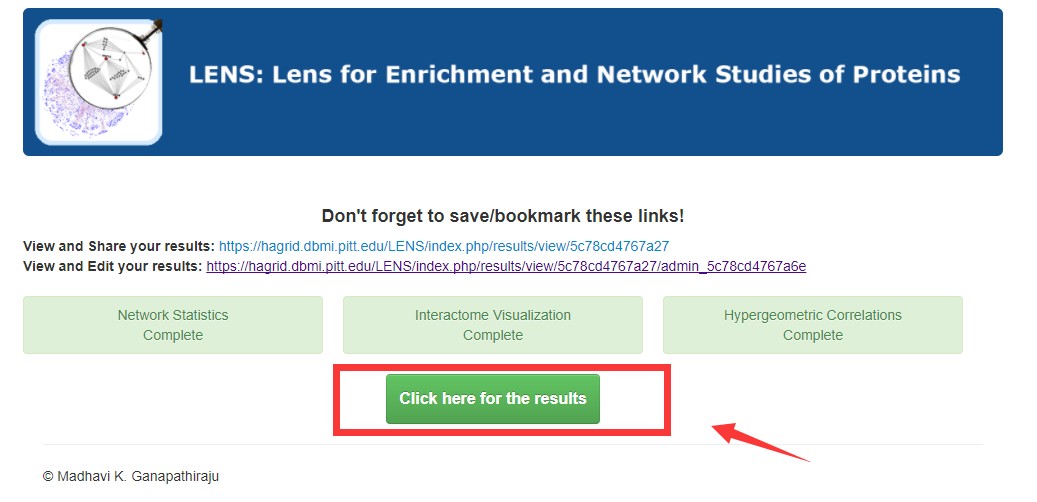Click the word "LENS:" in the banner

click(220, 74)
